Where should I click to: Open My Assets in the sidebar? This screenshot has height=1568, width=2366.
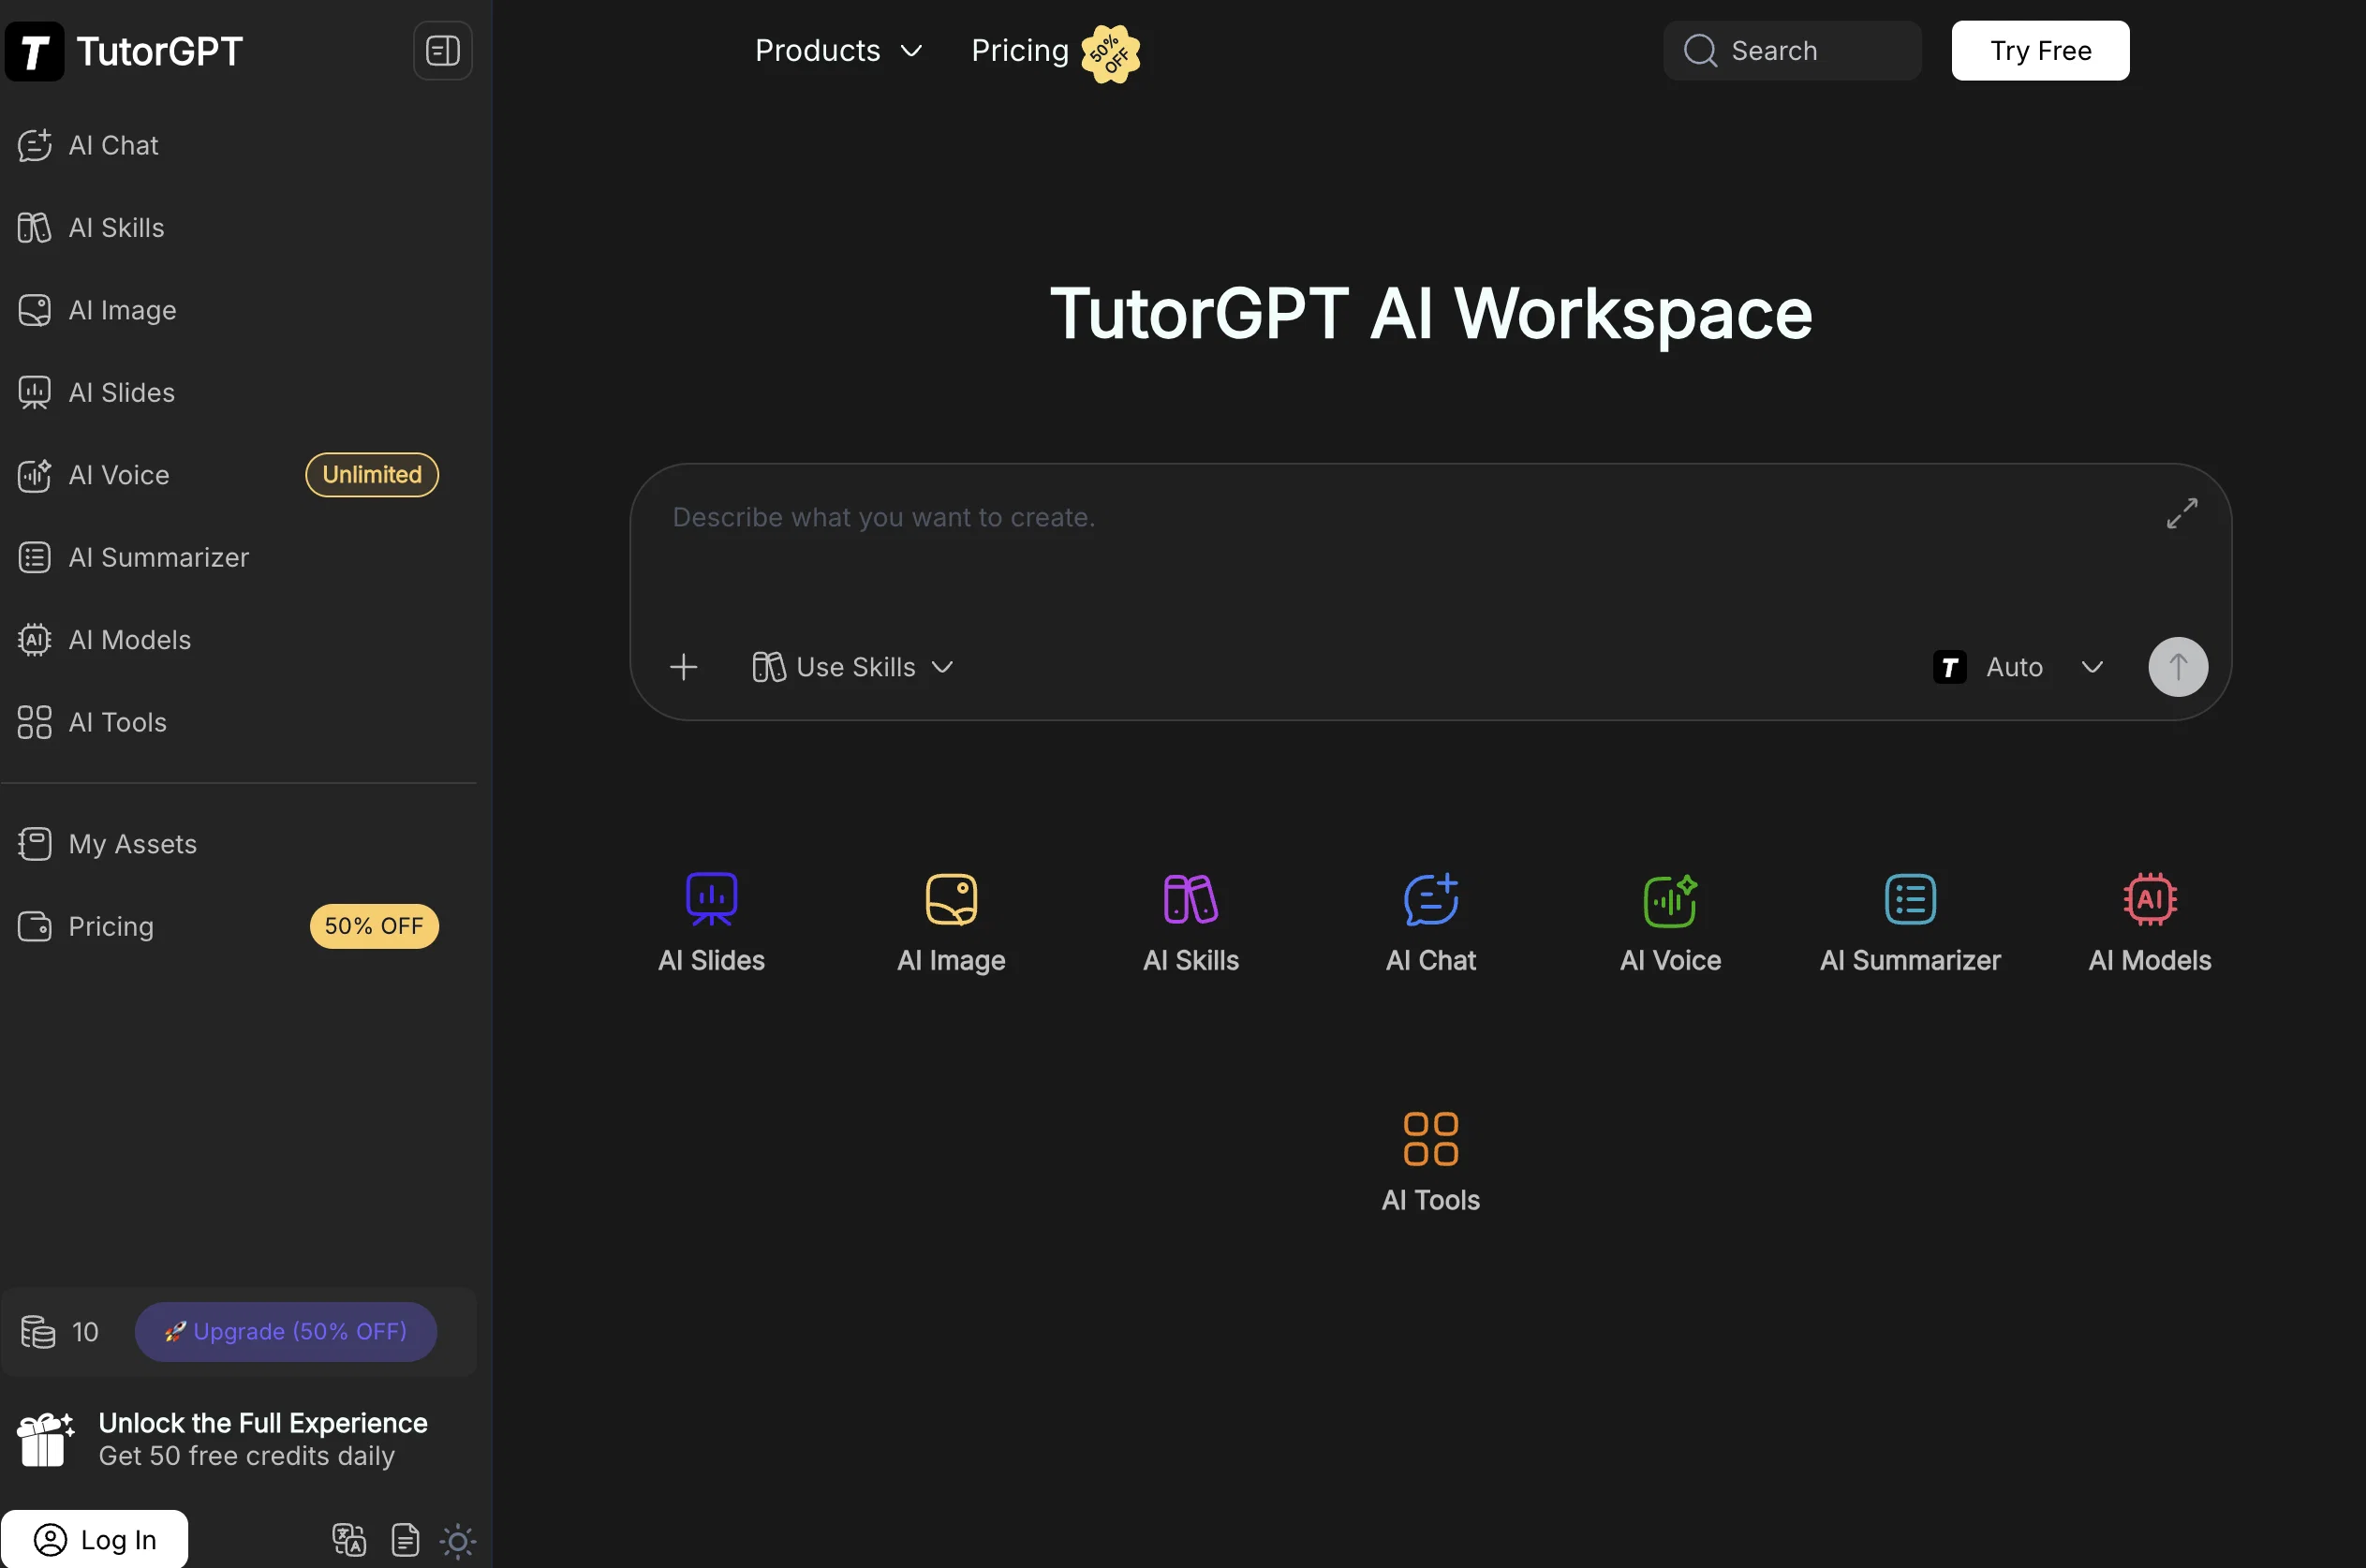click(238, 844)
